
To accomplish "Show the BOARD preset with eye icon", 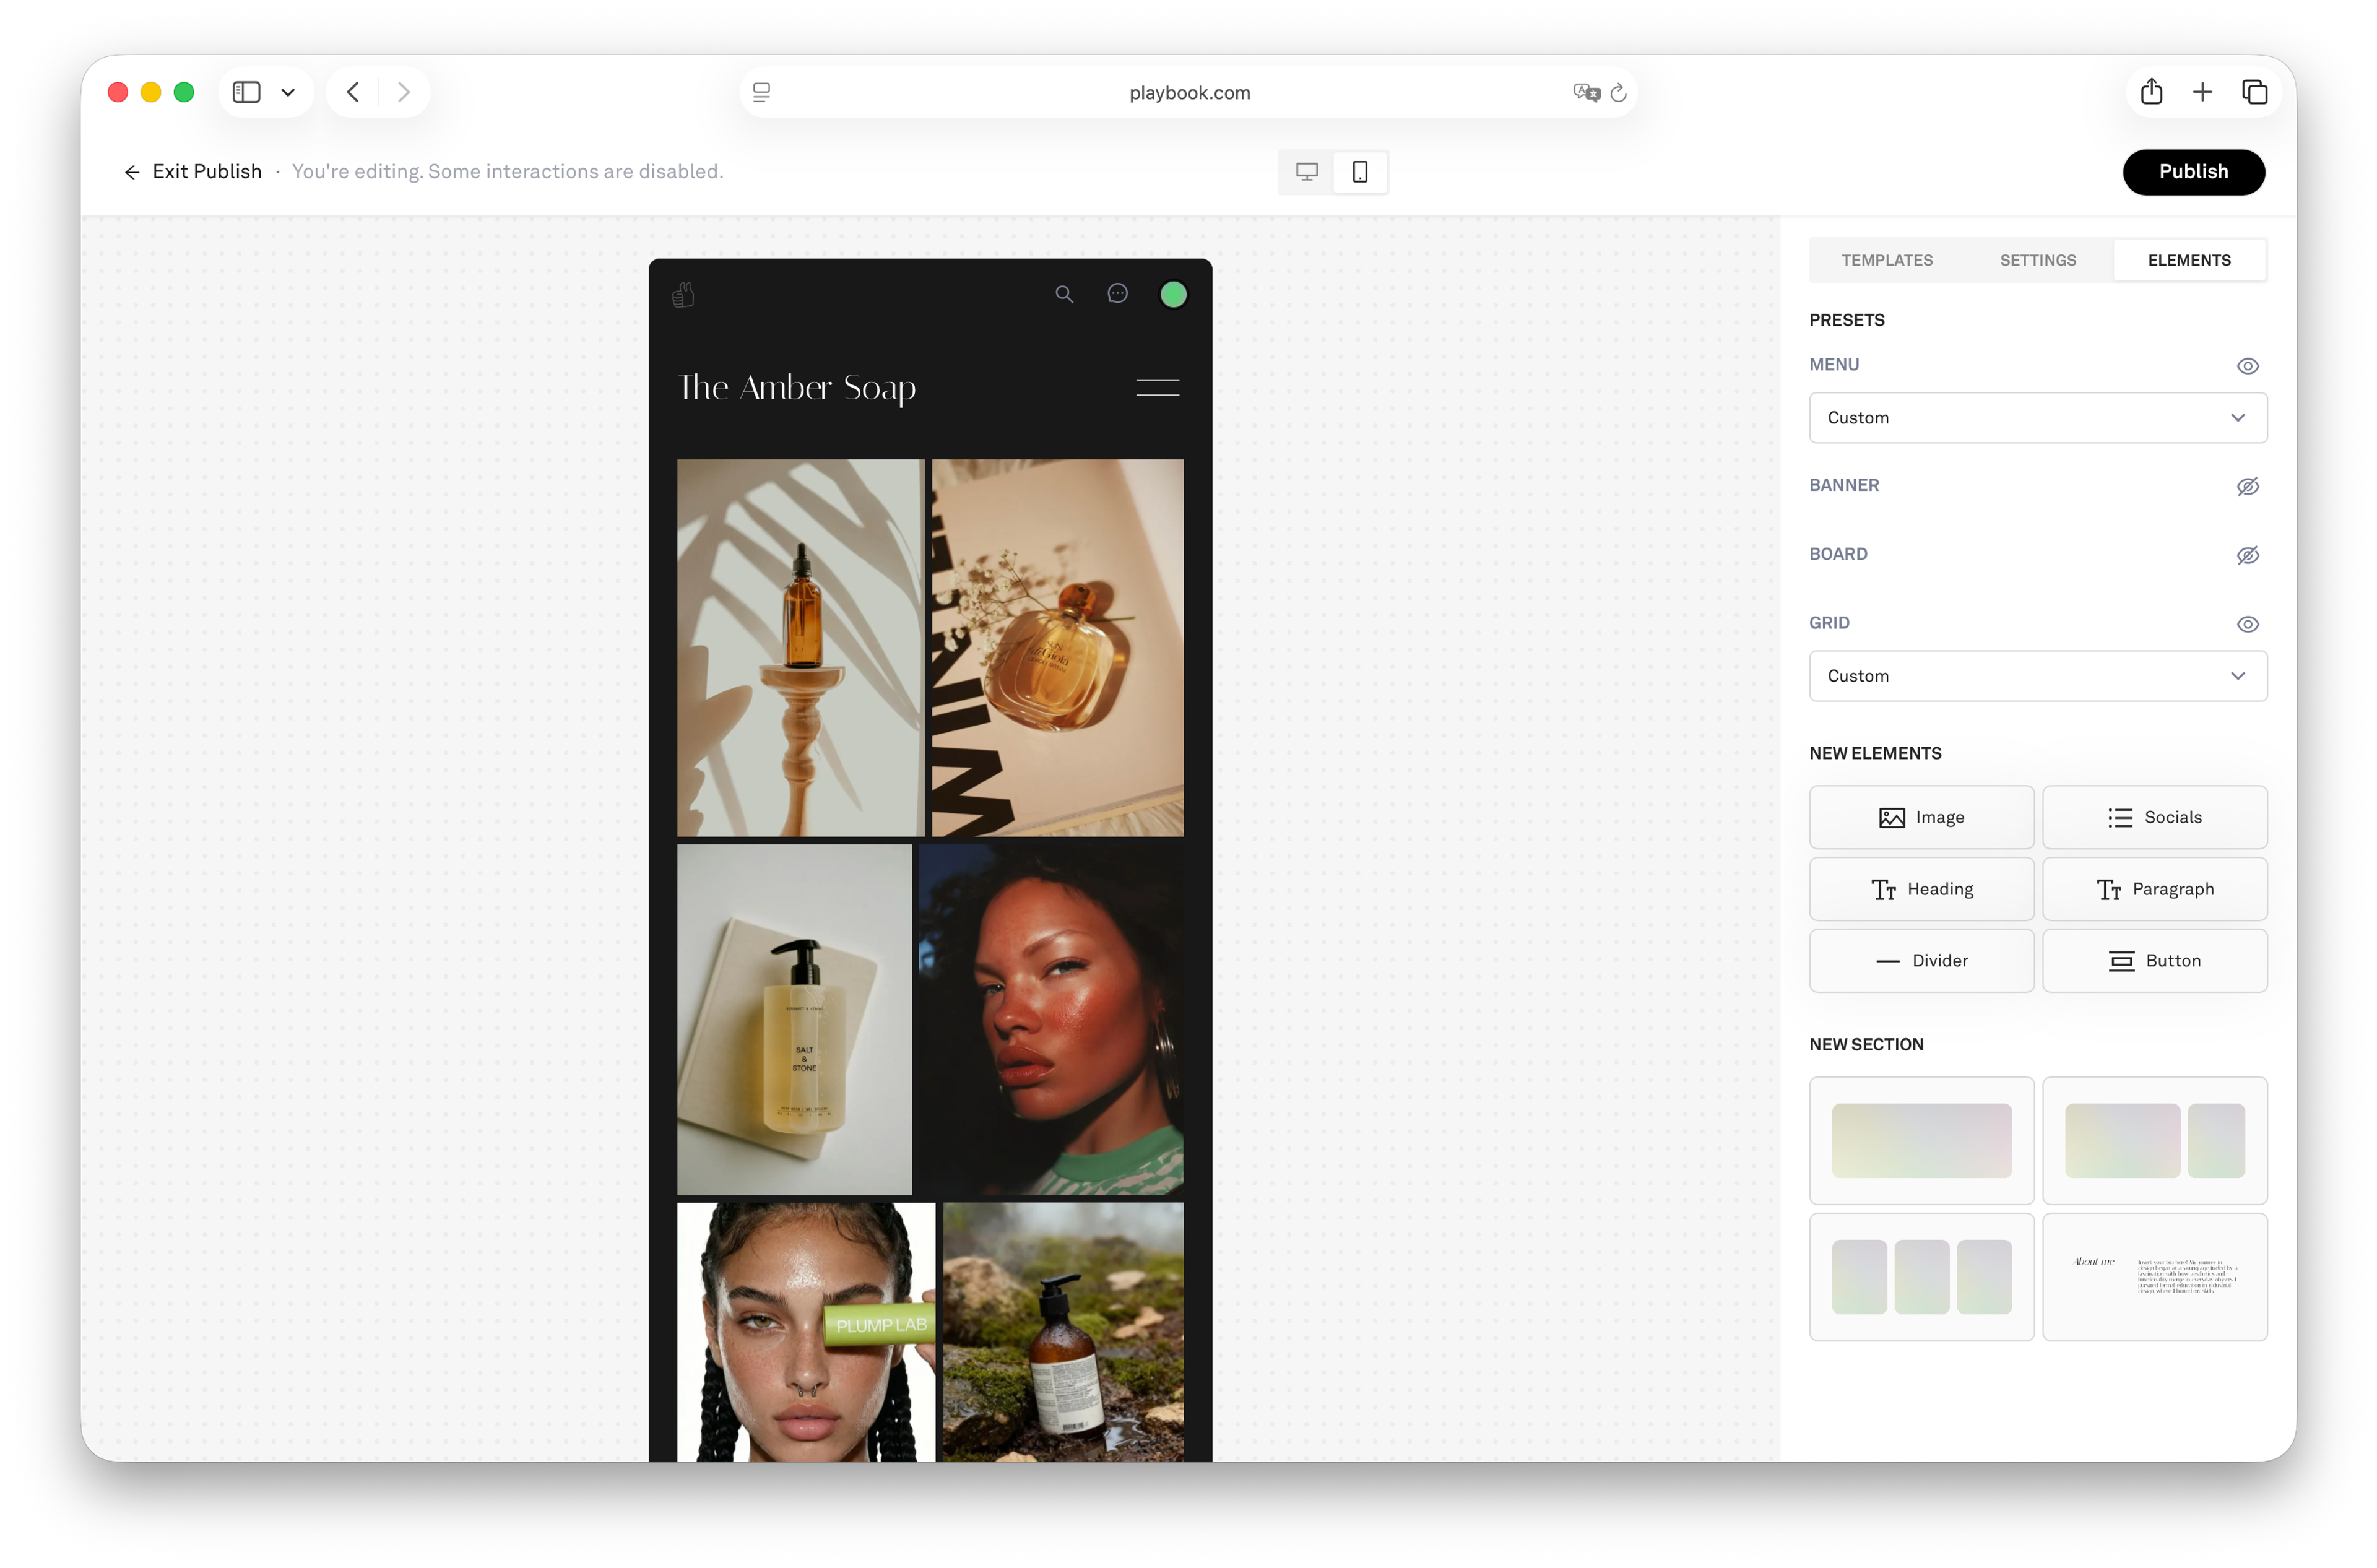I will 2247,556.
